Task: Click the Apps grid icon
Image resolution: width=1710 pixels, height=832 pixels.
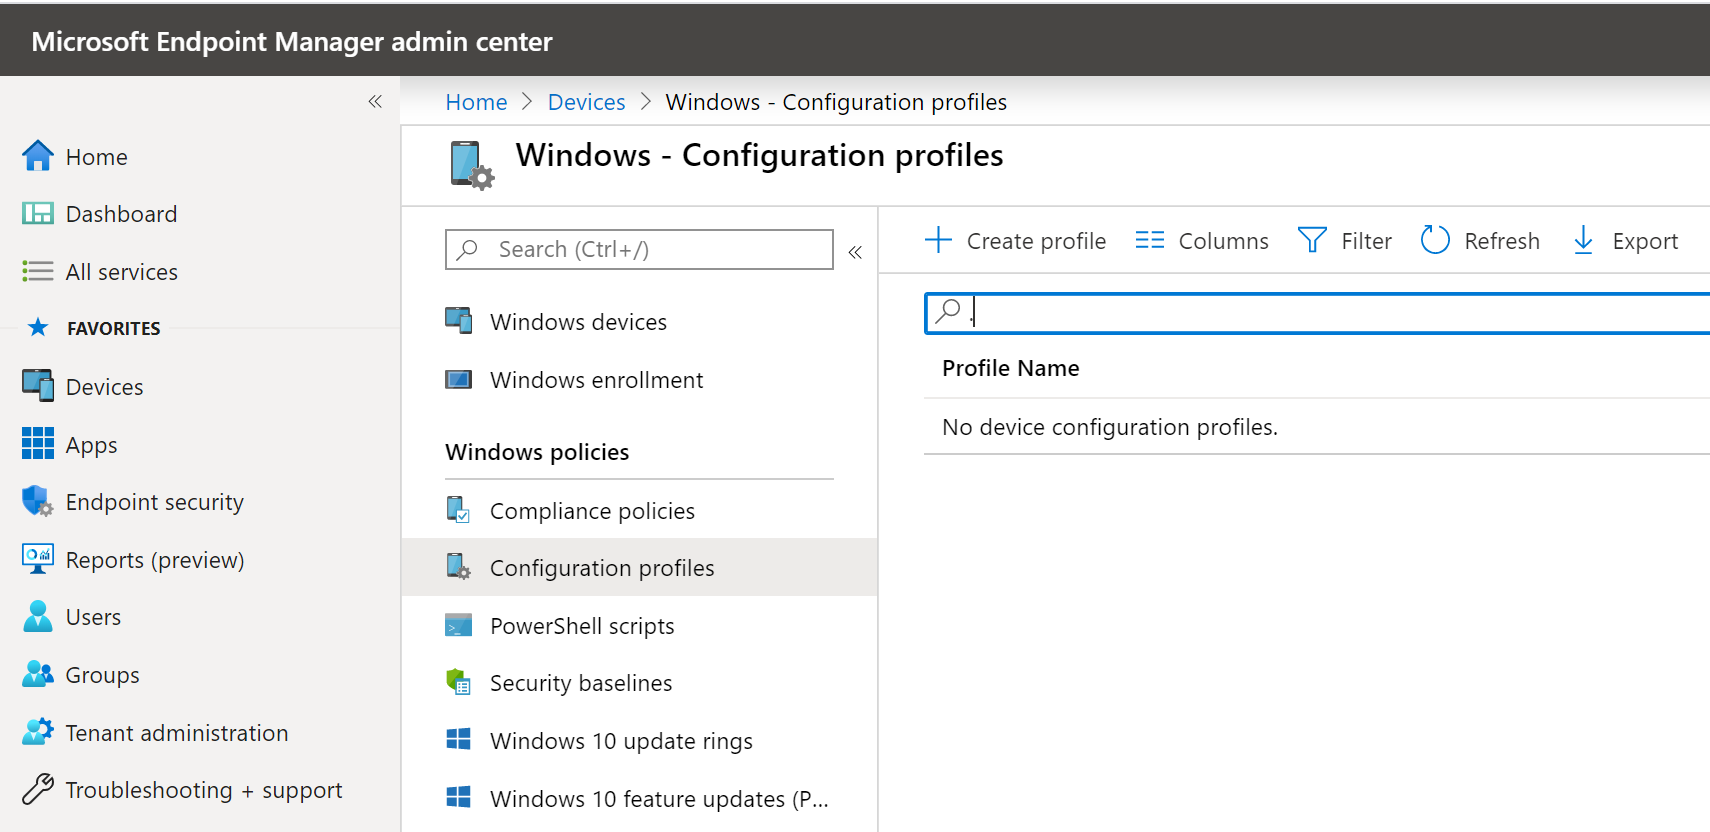Action: [x=38, y=443]
